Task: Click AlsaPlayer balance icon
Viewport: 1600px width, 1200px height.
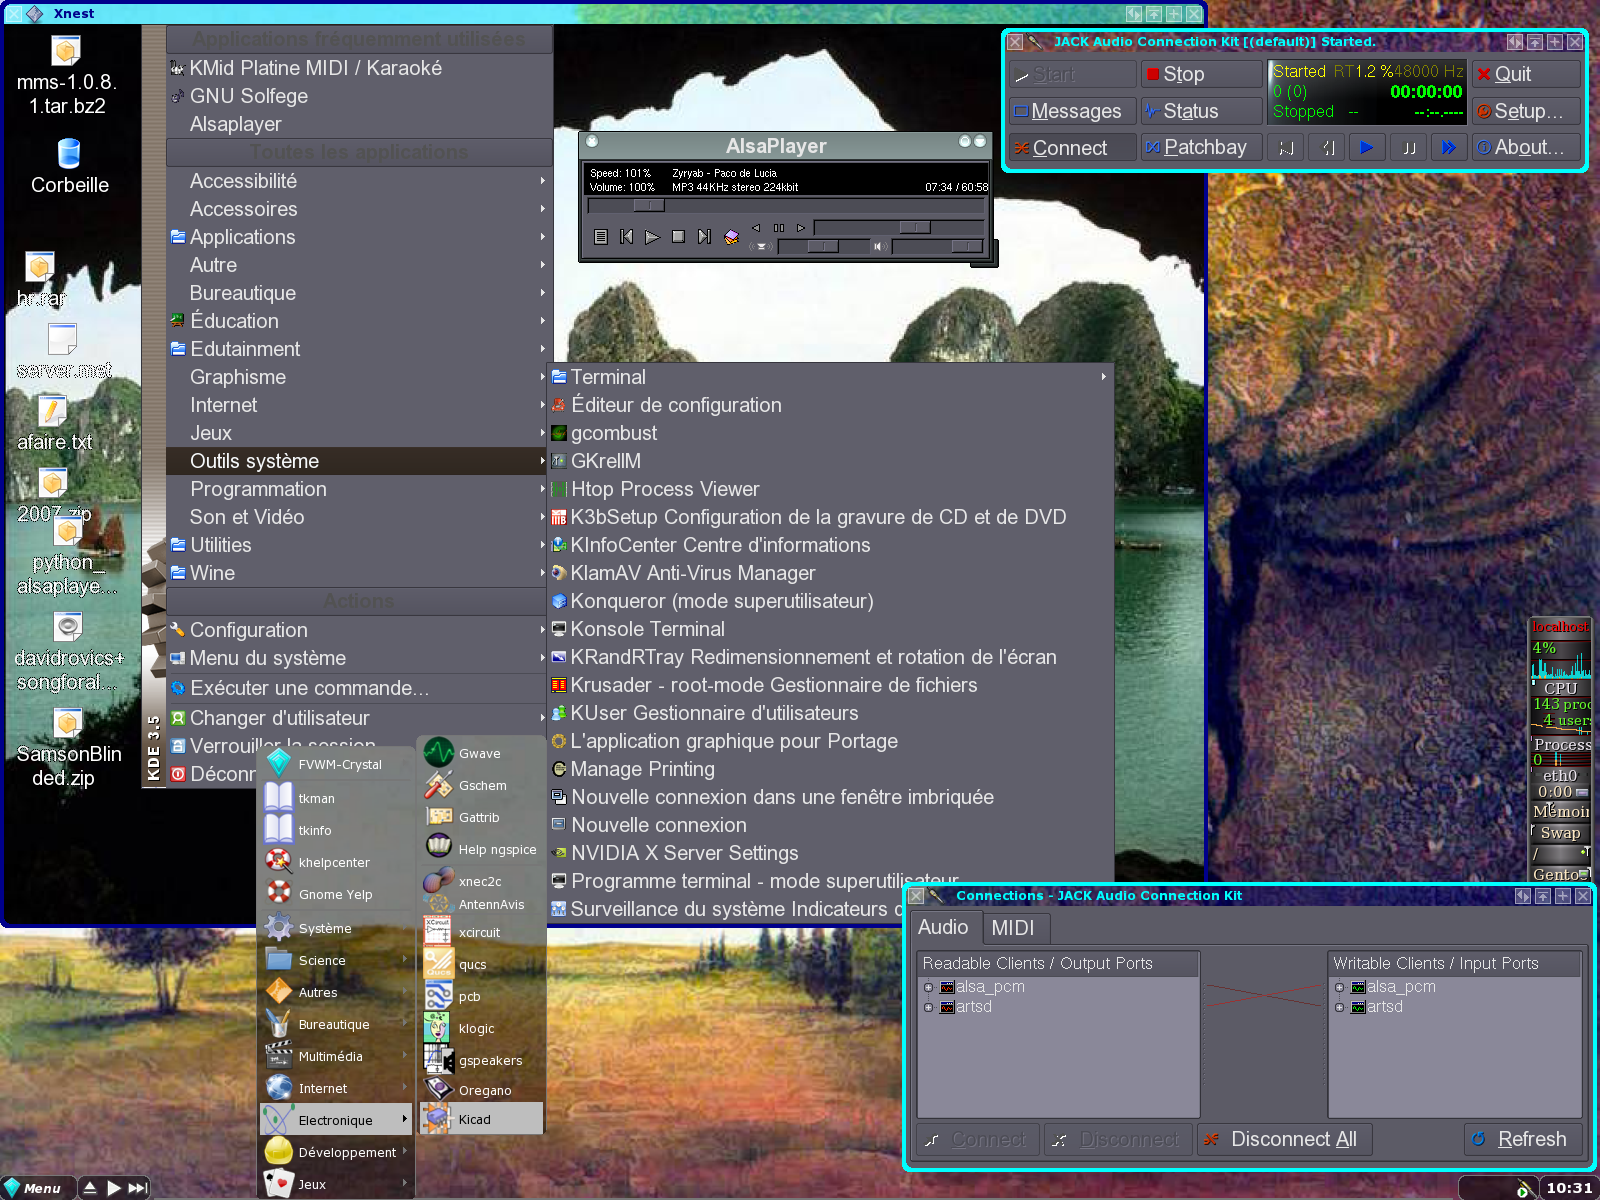Action: tap(760, 246)
